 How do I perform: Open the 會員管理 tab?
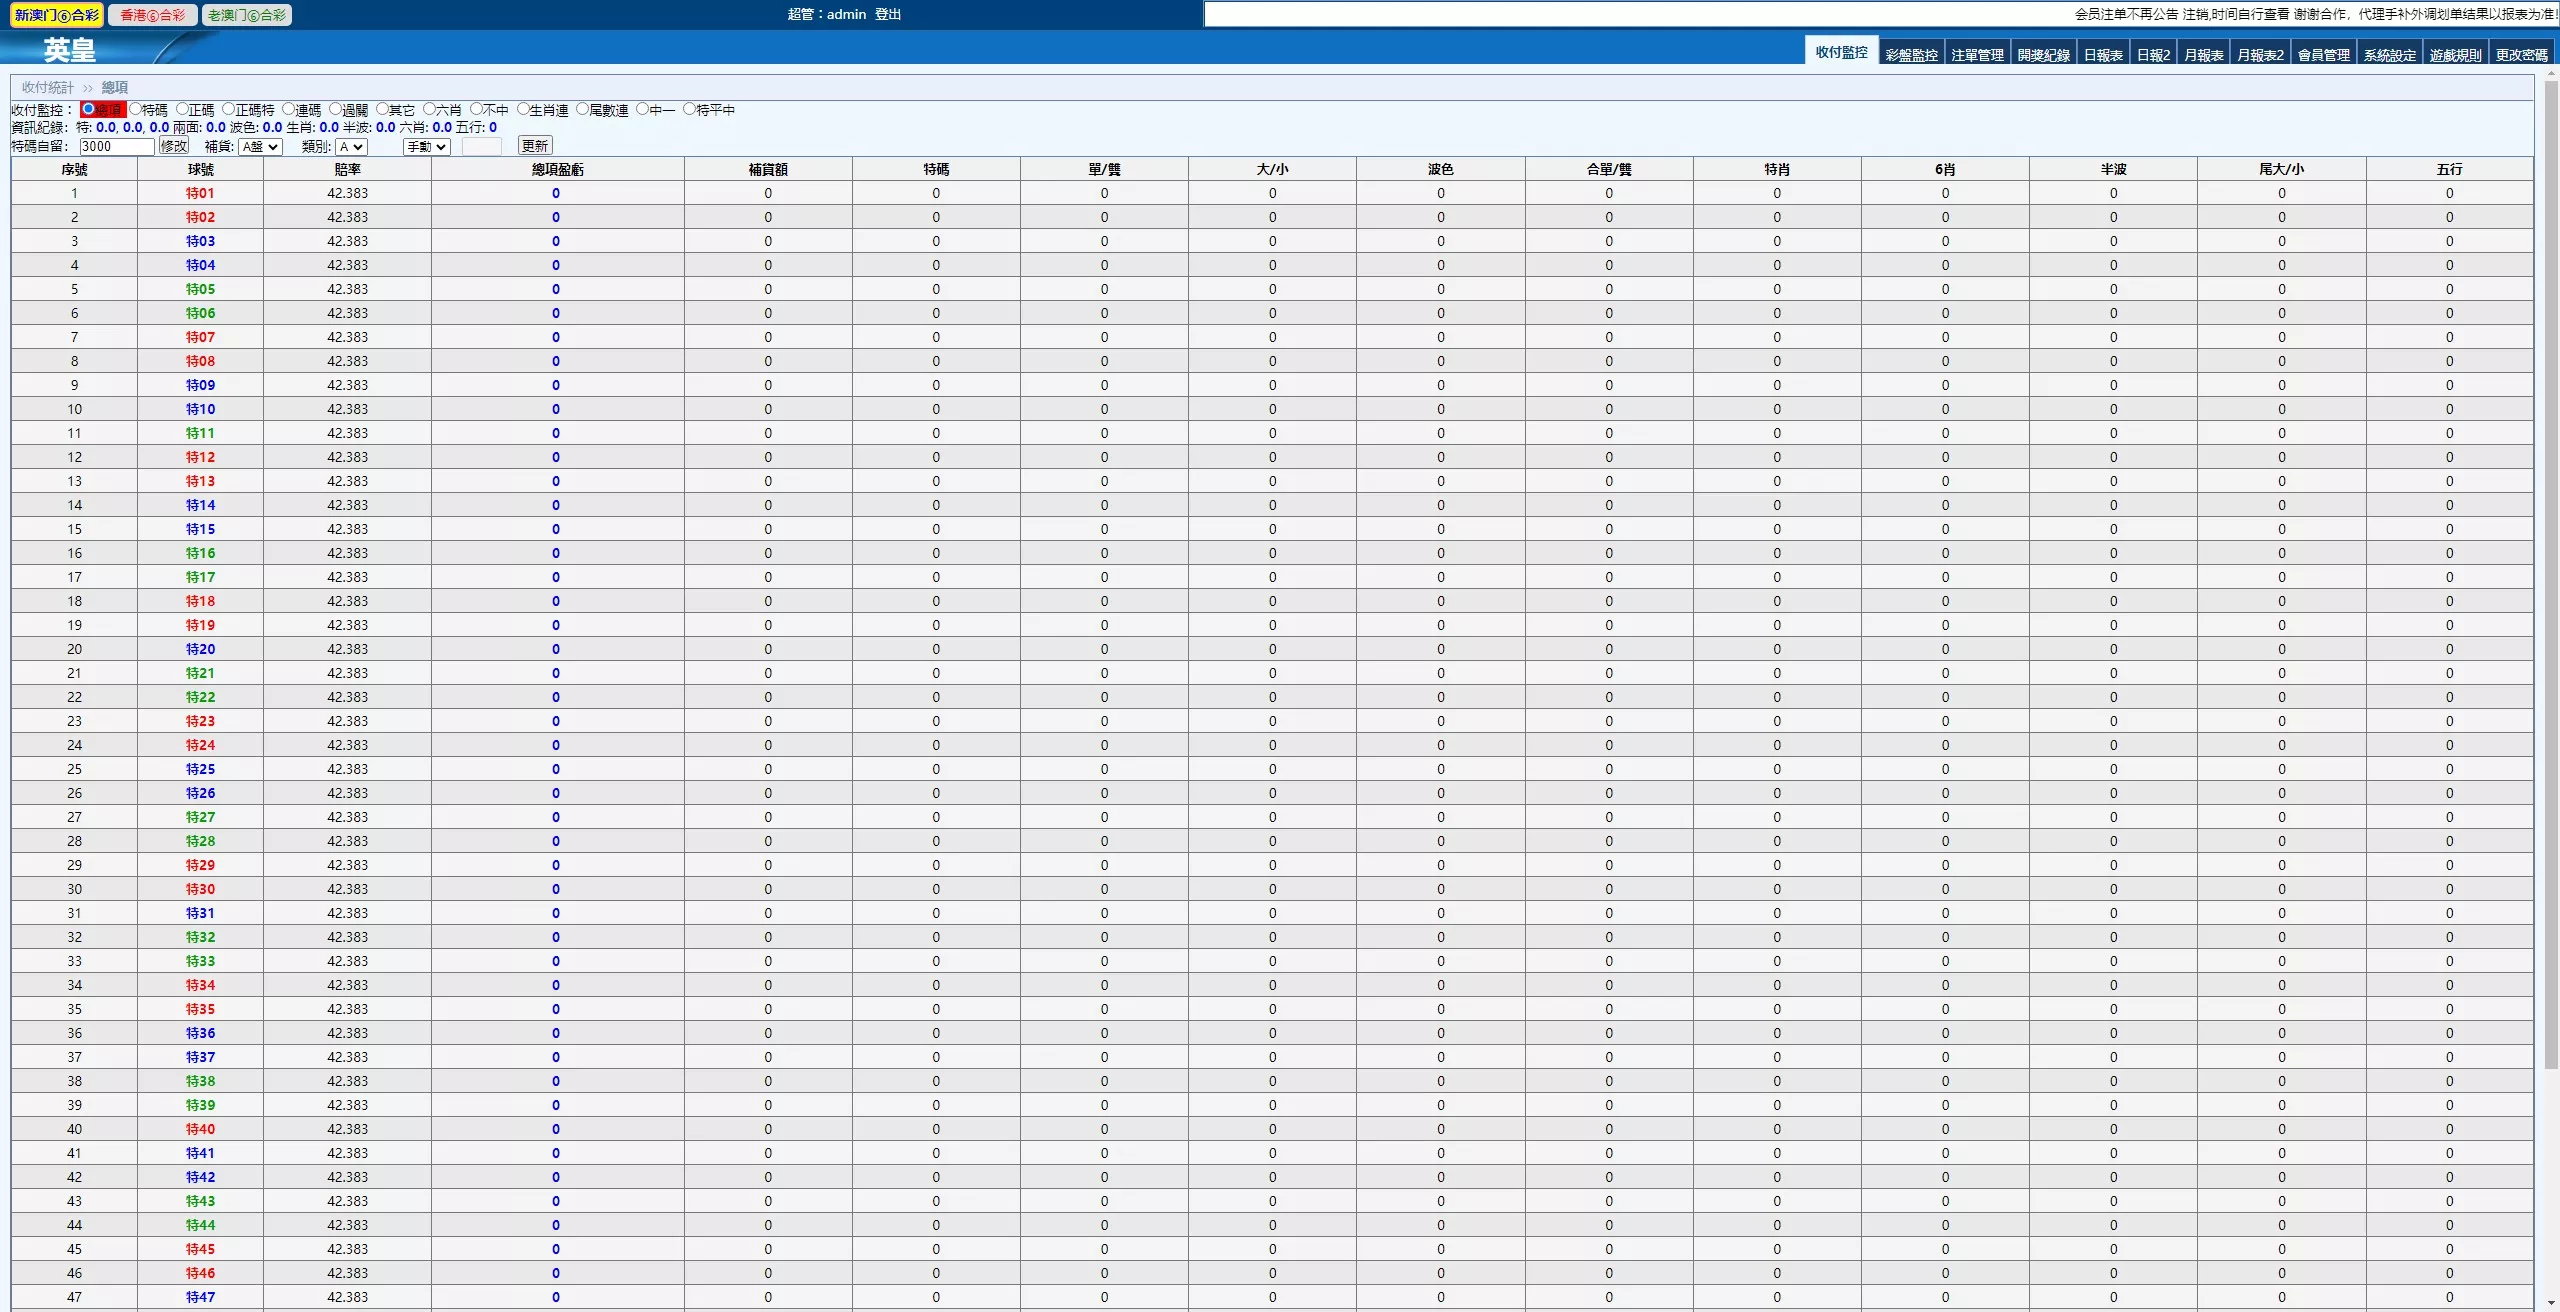click(2323, 55)
